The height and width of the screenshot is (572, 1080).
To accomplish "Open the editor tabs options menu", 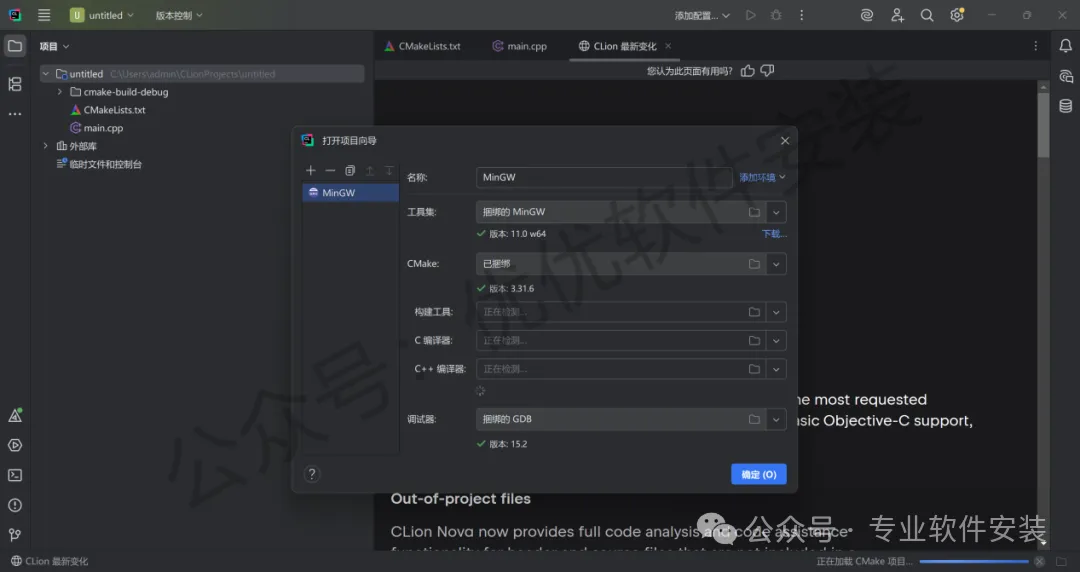I will point(1035,46).
